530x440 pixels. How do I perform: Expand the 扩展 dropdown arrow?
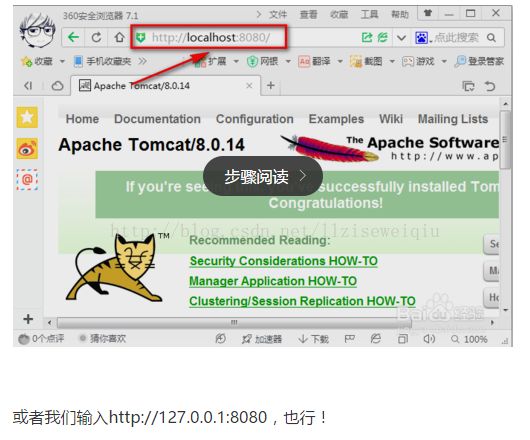coord(236,62)
